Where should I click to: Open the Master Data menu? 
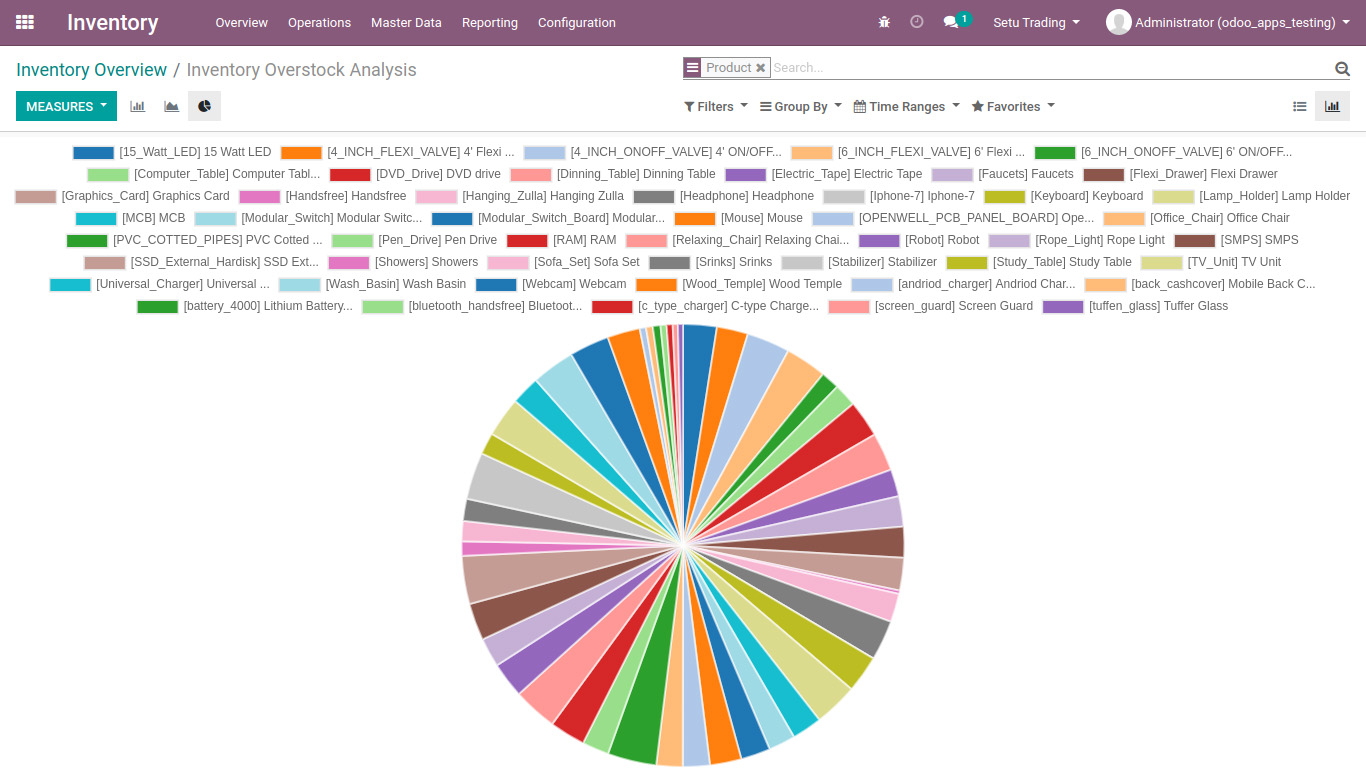click(x=406, y=22)
